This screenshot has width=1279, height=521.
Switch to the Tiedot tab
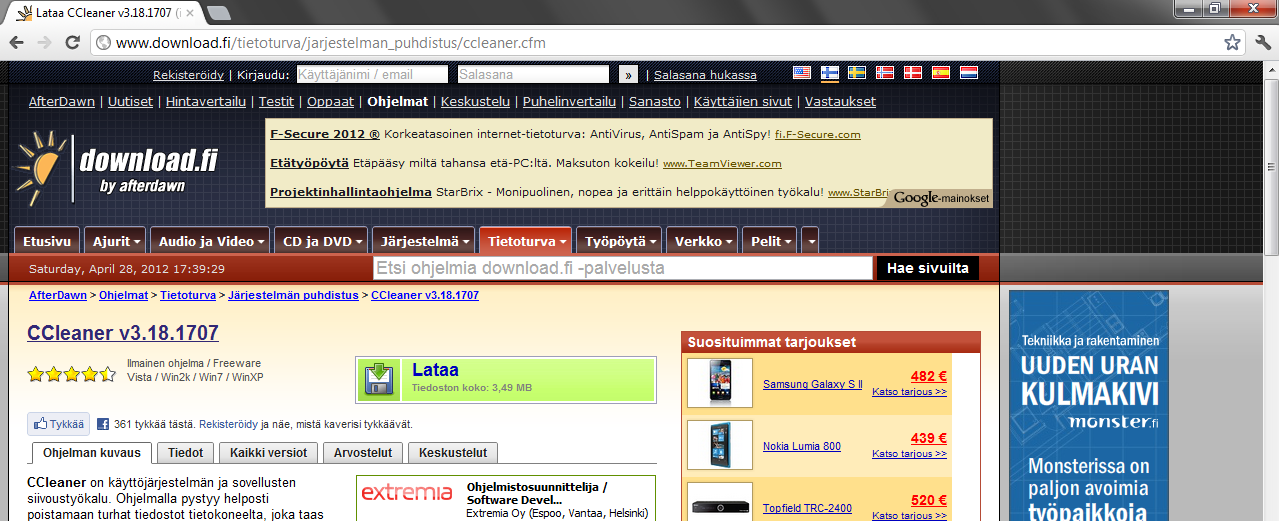pyautogui.click(x=185, y=453)
